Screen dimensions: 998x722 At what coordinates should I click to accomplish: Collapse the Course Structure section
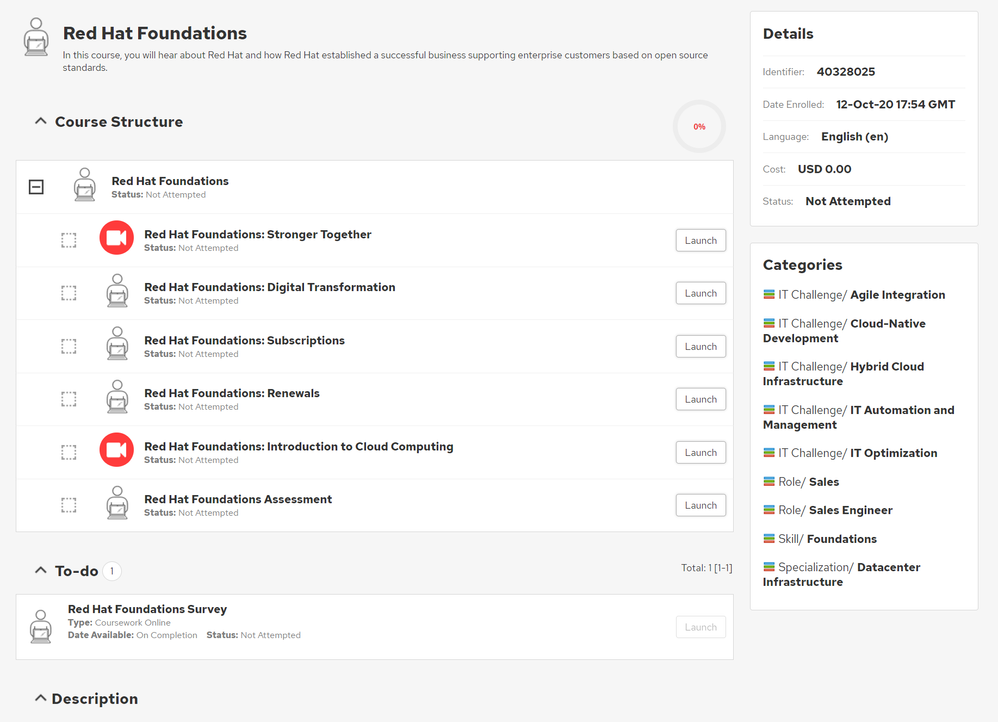click(x=41, y=122)
